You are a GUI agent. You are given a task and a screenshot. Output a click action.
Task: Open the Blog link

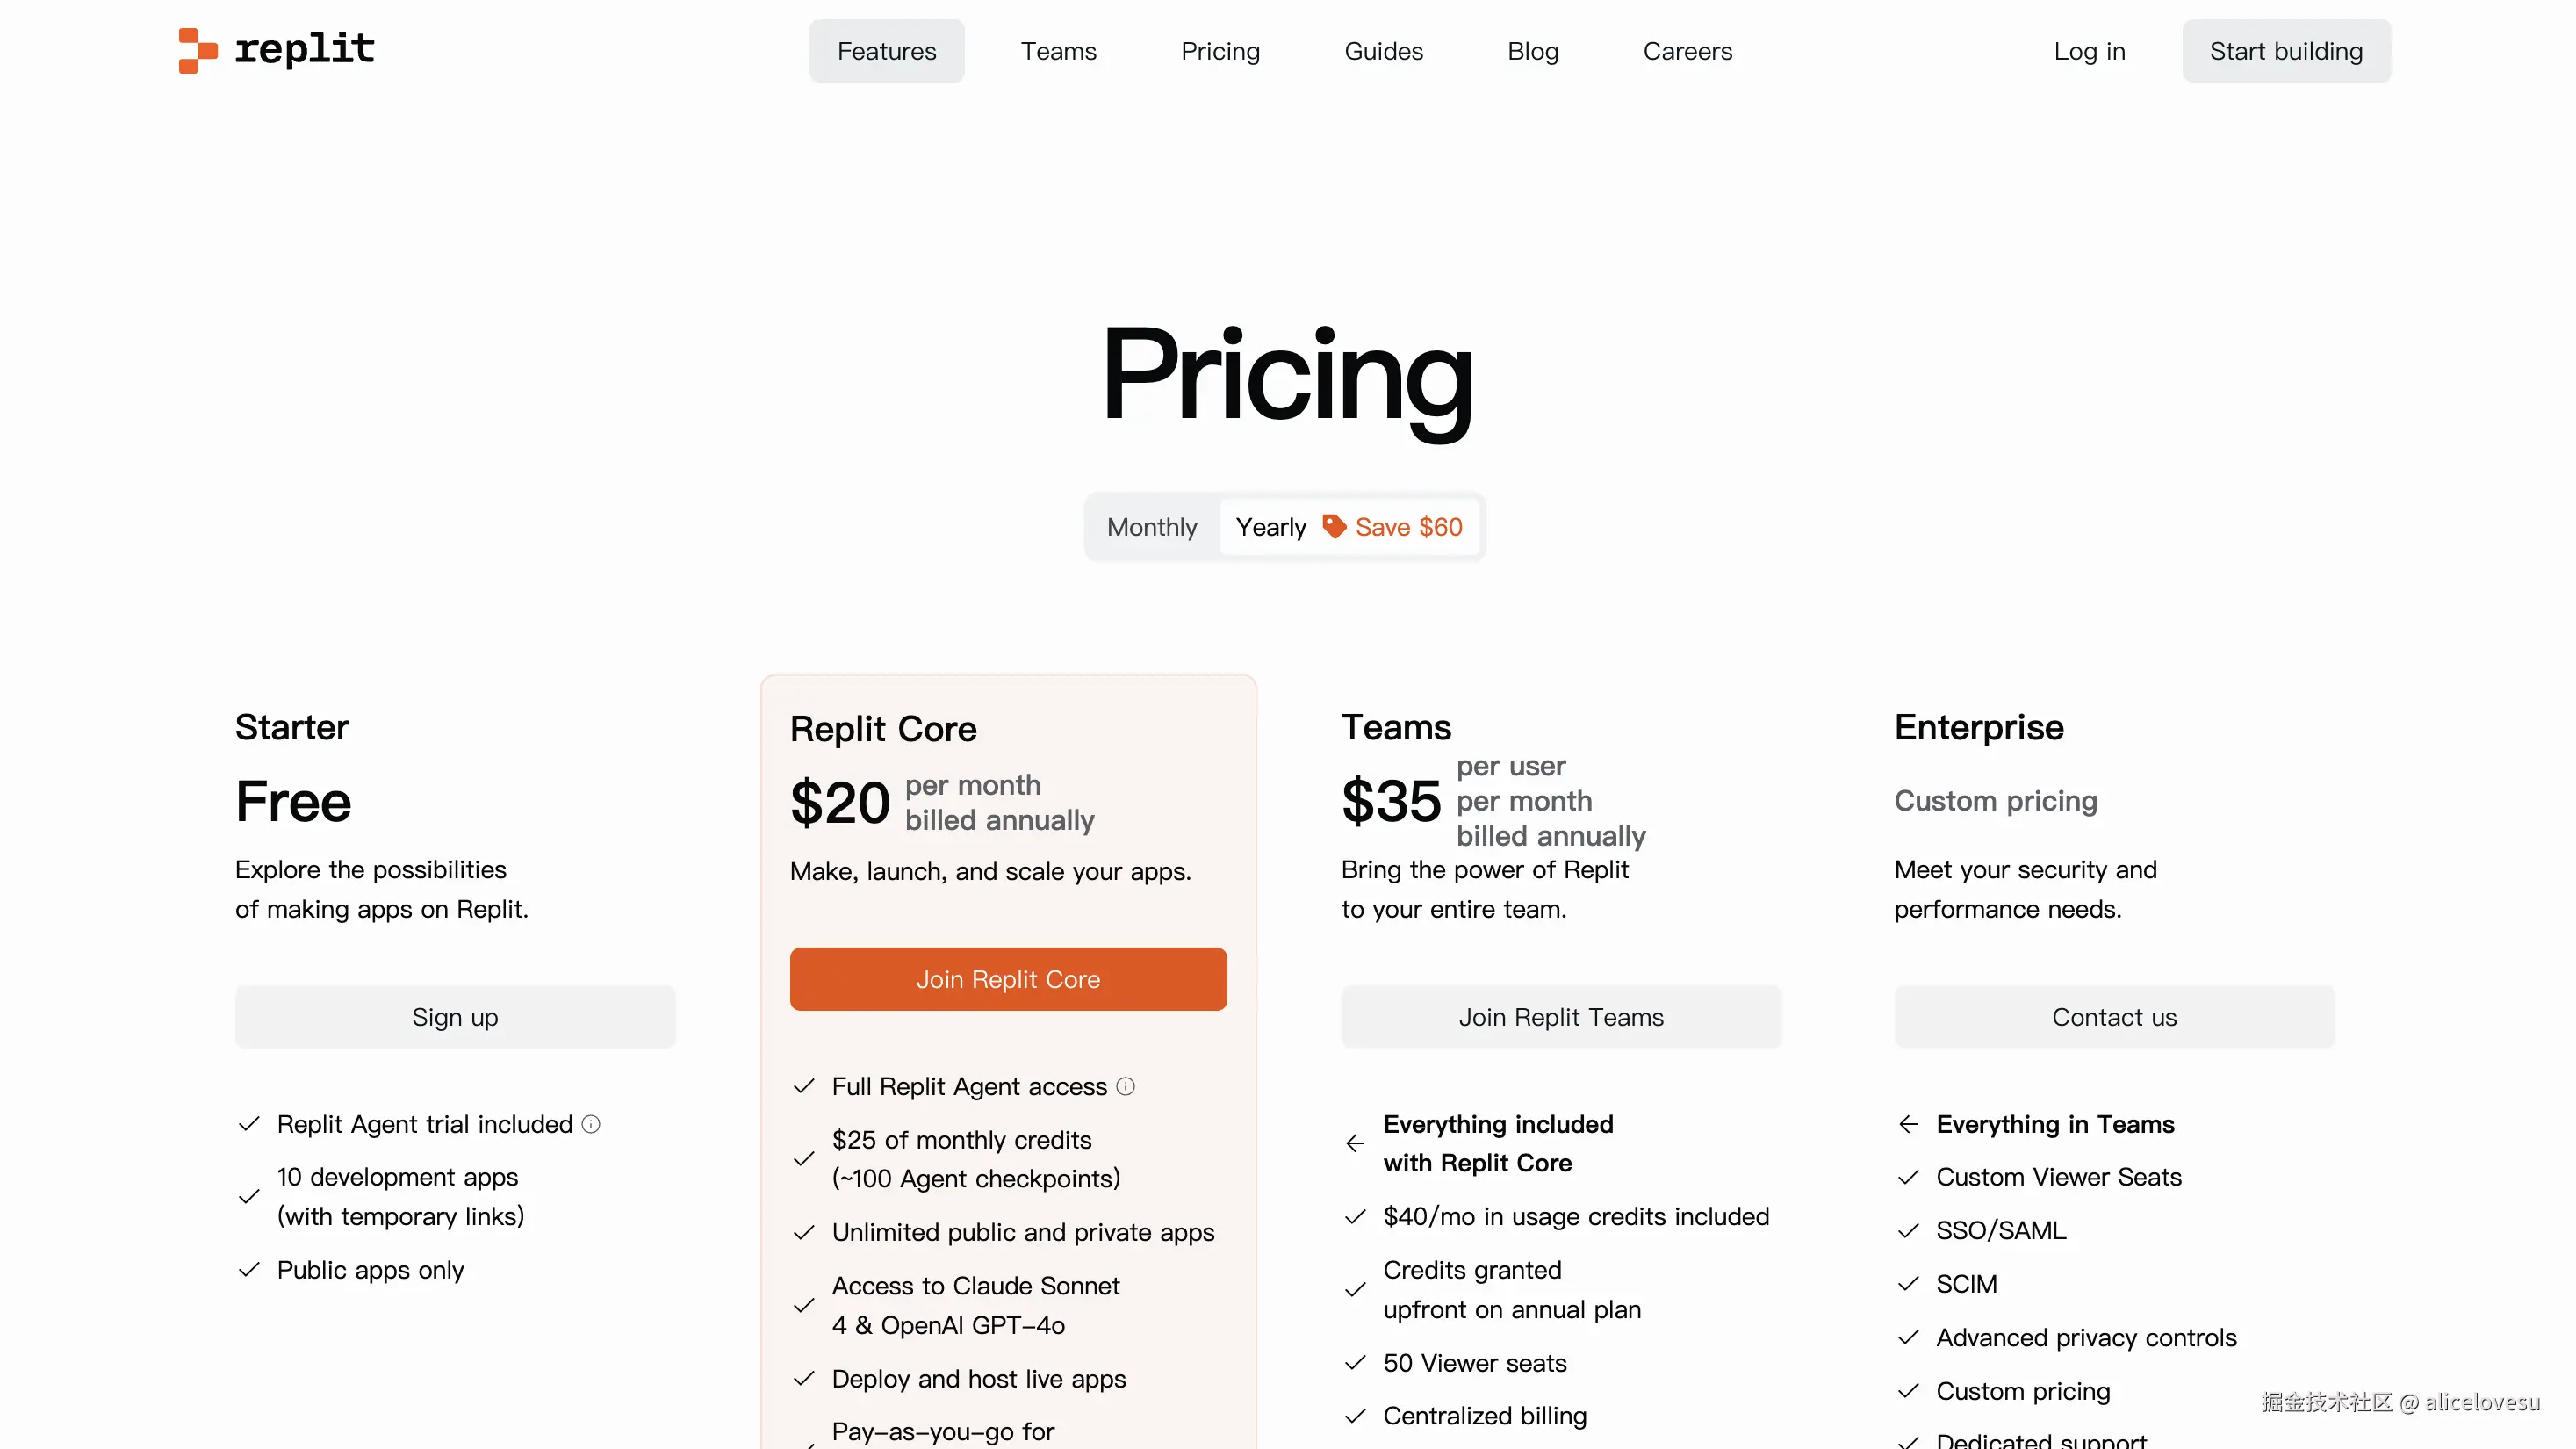(1532, 51)
